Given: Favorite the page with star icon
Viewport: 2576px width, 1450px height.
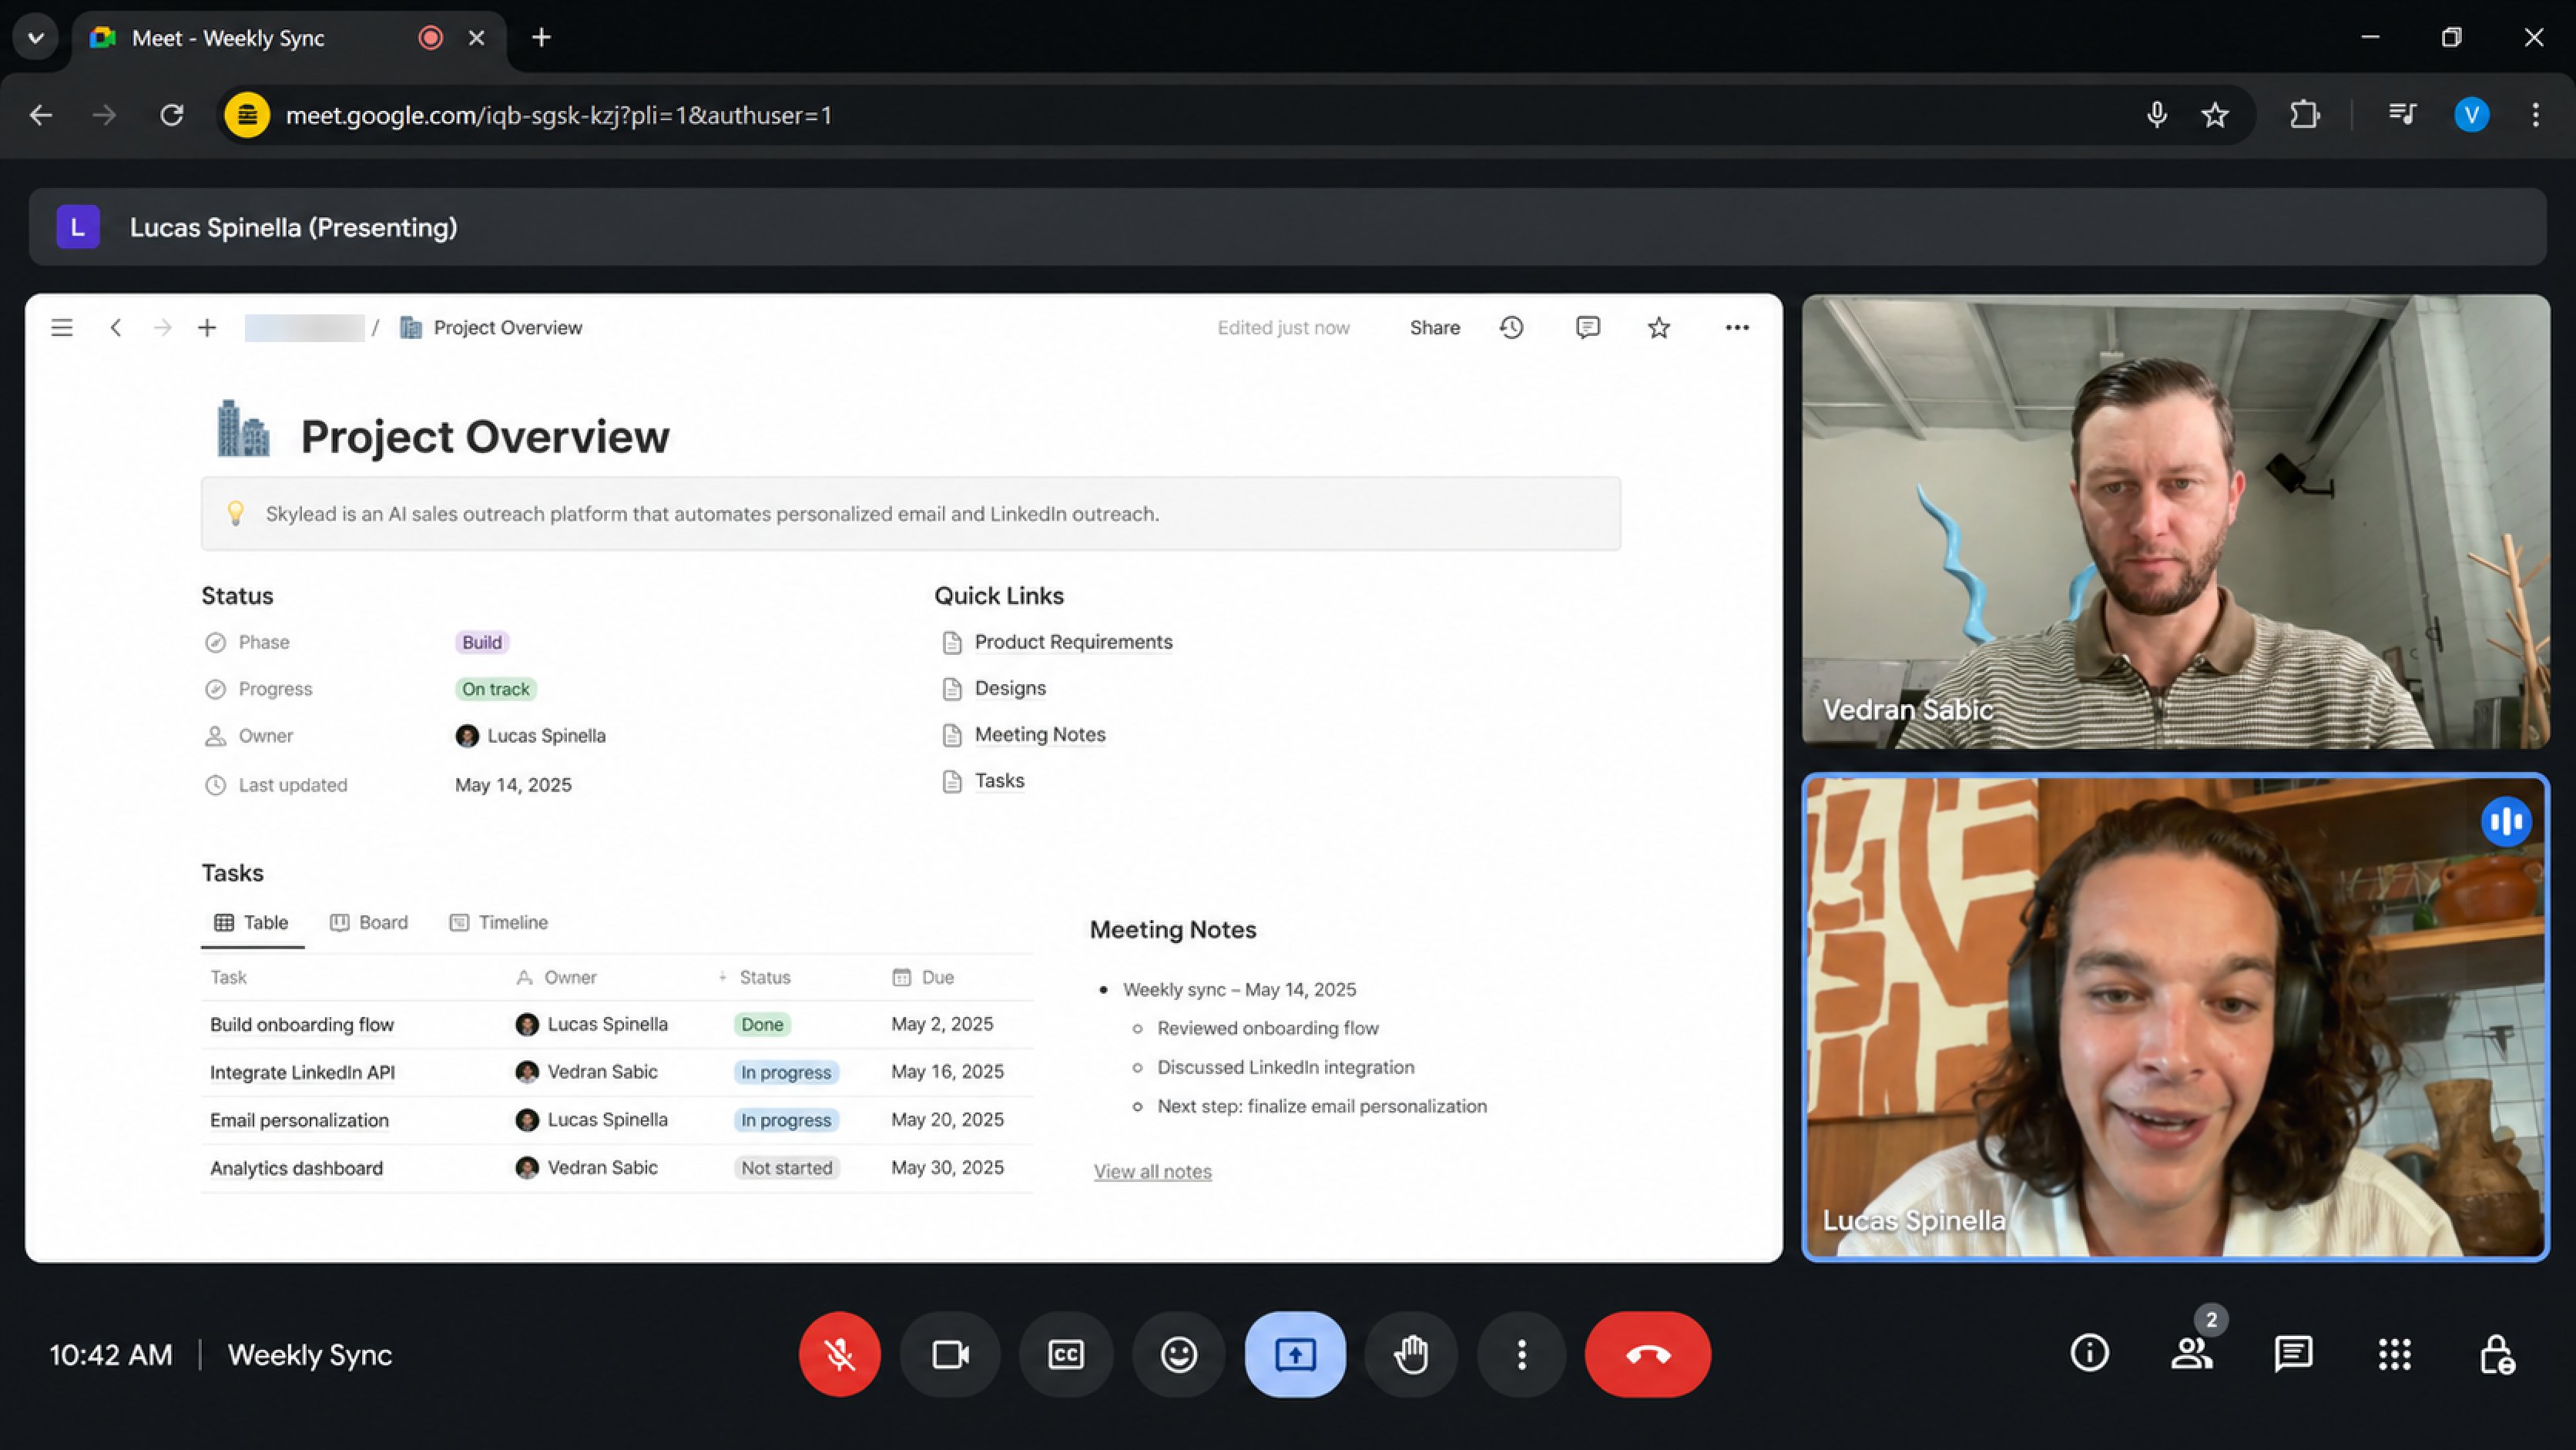Looking at the screenshot, I should (x=1659, y=327).
